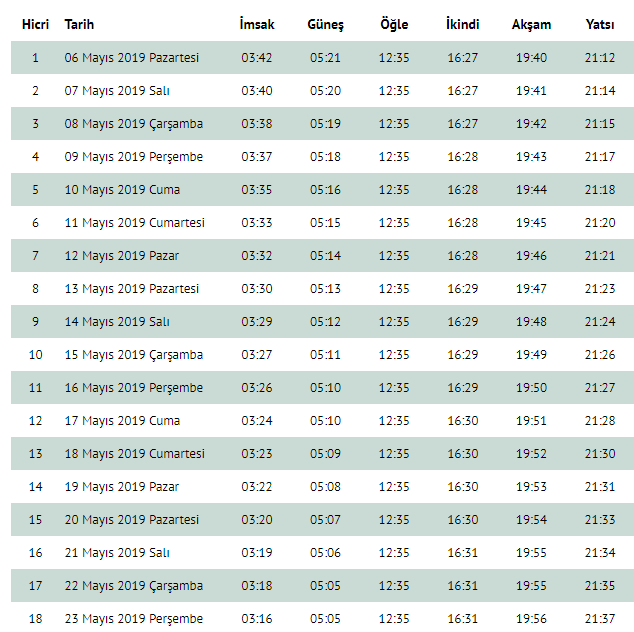Click the Güneş column header

click(x=325, y=24)
